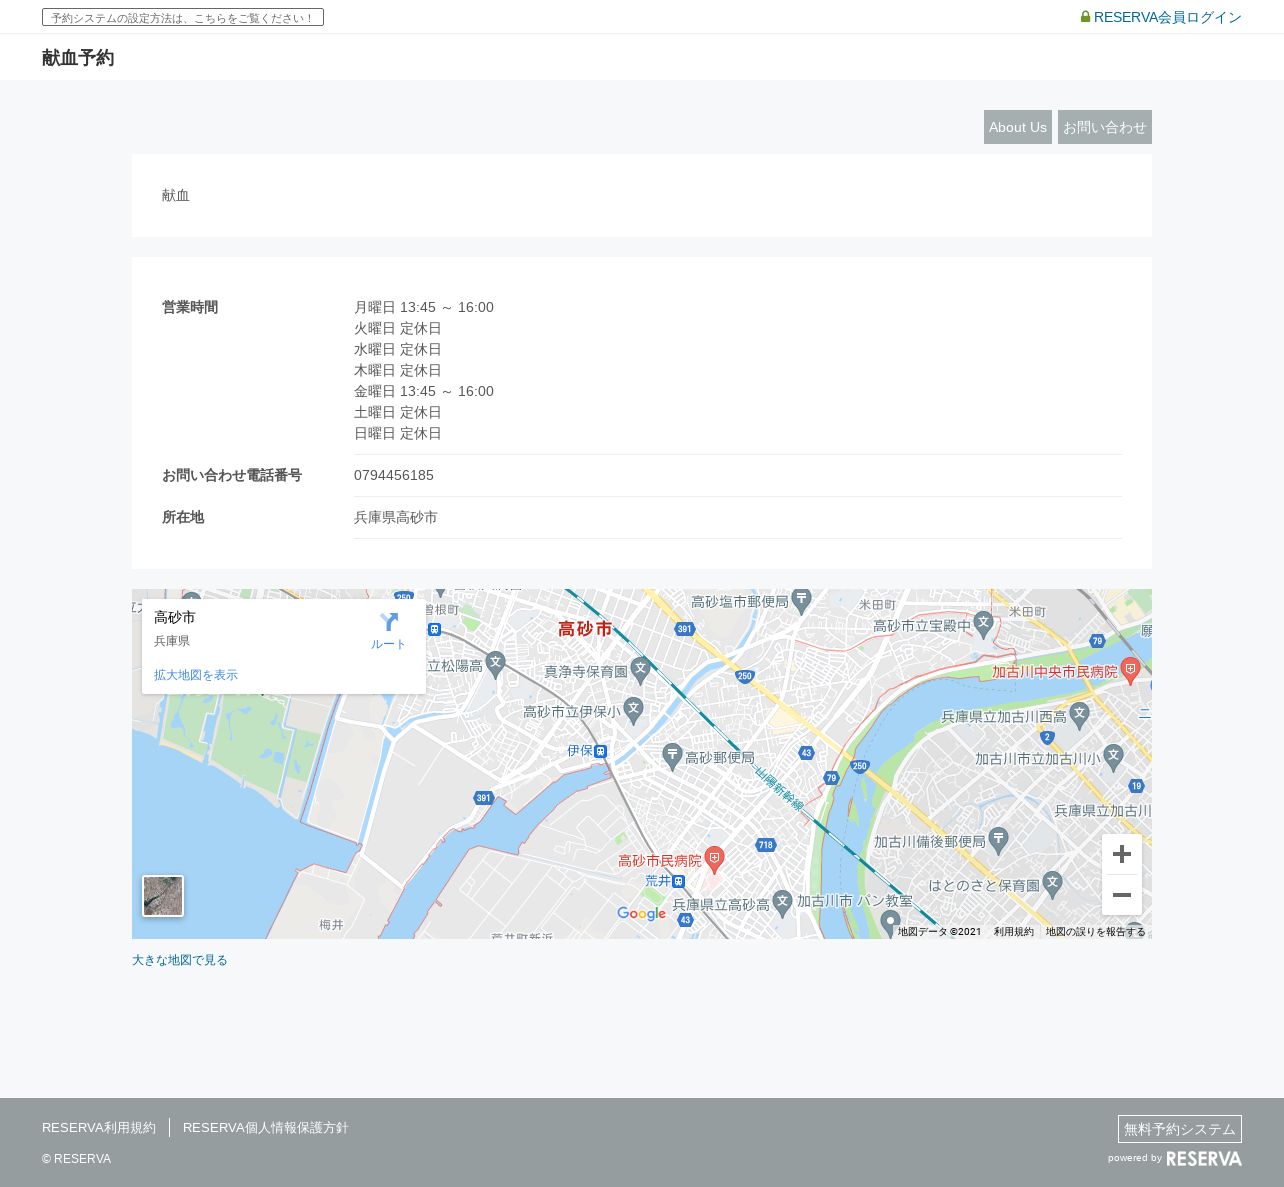
Task: Open RESERVA利用規約 terms in the footer
Action: tap(99, 1128)
